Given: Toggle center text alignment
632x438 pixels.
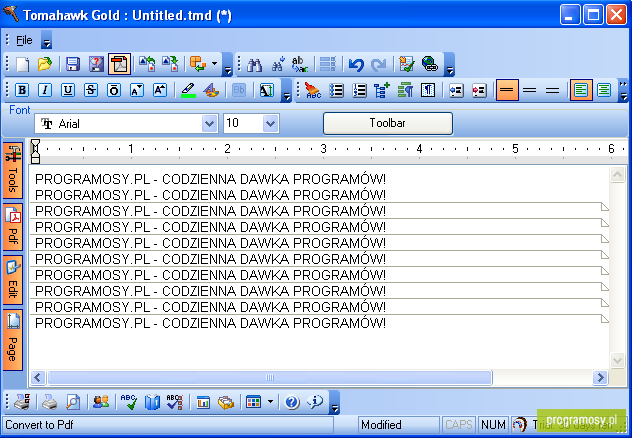Looking at the screenshot, I should 604,90.
